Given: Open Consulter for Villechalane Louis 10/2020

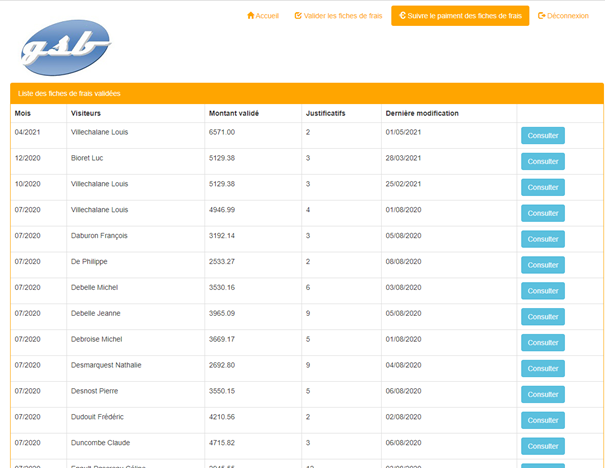Looking at the screenshot, I should click(542, 187).
